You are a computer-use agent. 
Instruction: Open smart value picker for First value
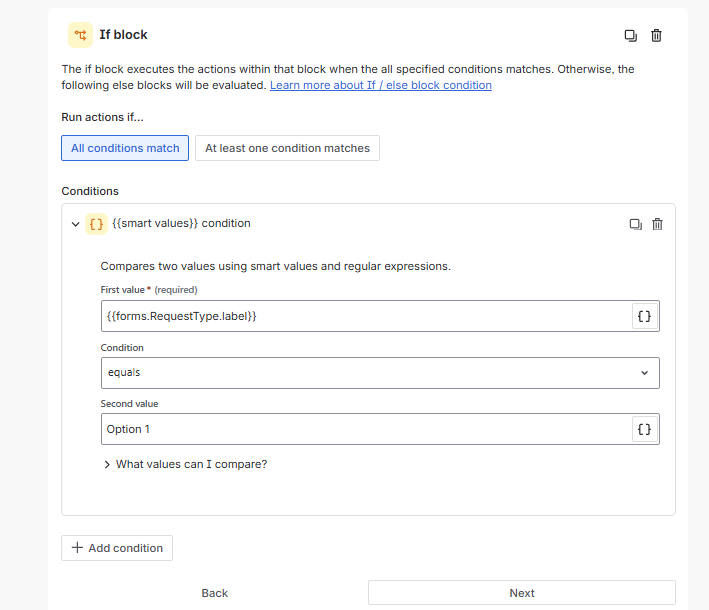click(645, 316)
